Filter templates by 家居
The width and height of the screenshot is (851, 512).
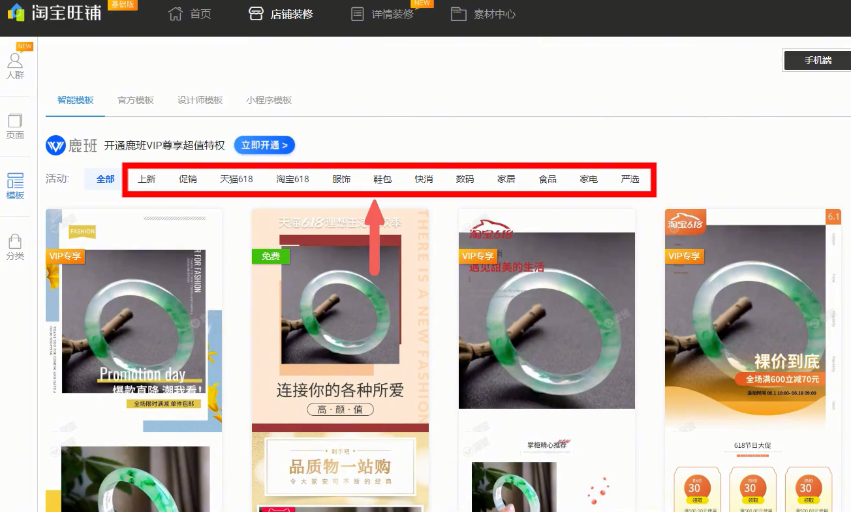[x=506, y=179]
